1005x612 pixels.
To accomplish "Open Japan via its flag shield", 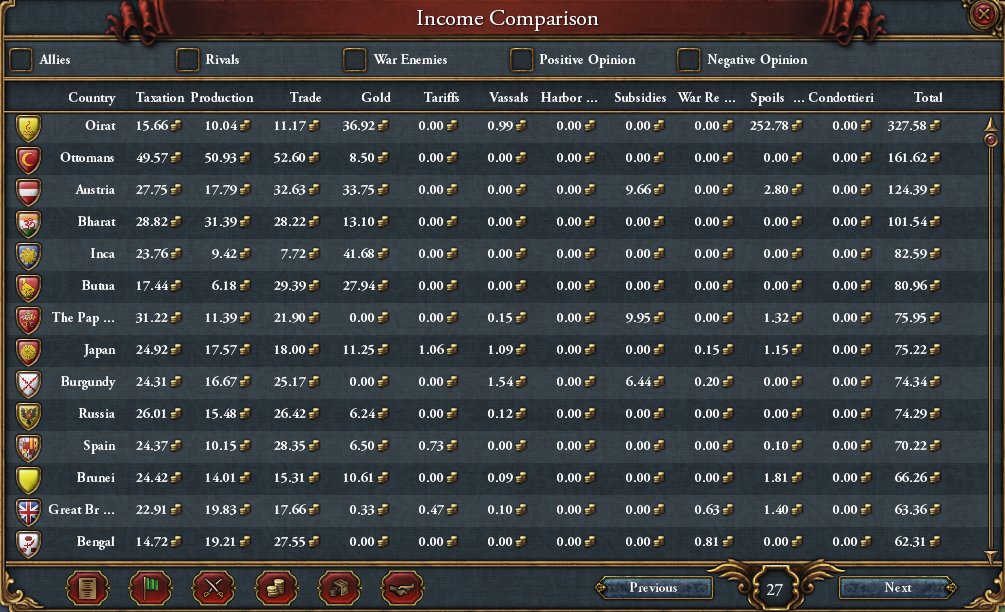I will (x=28, y=352).
